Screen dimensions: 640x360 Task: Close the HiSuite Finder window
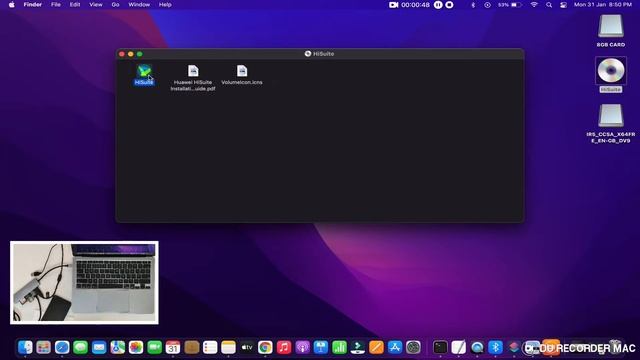click(x=122, y=54)
